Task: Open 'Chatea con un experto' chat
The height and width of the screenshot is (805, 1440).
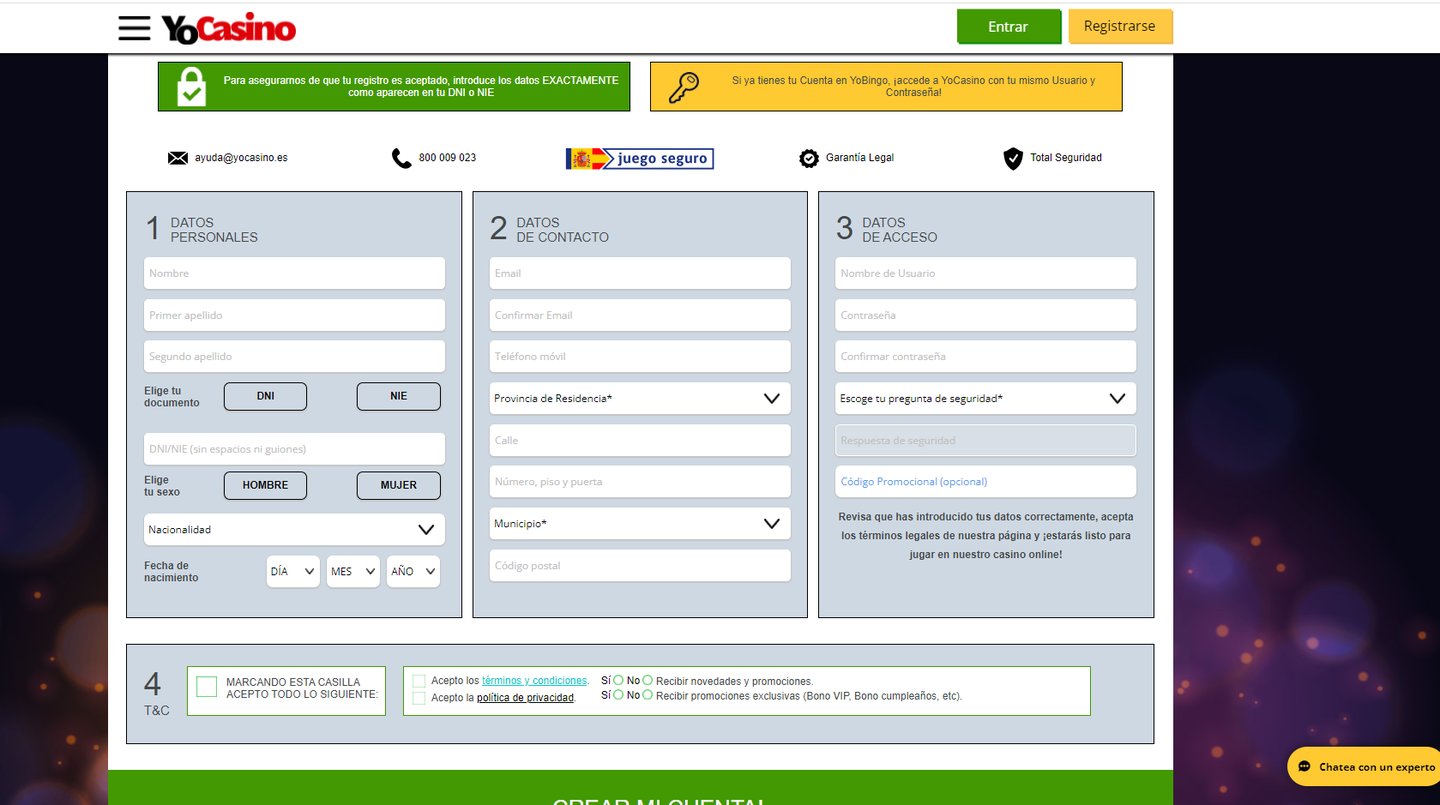Action: (x=1363, y=767)
